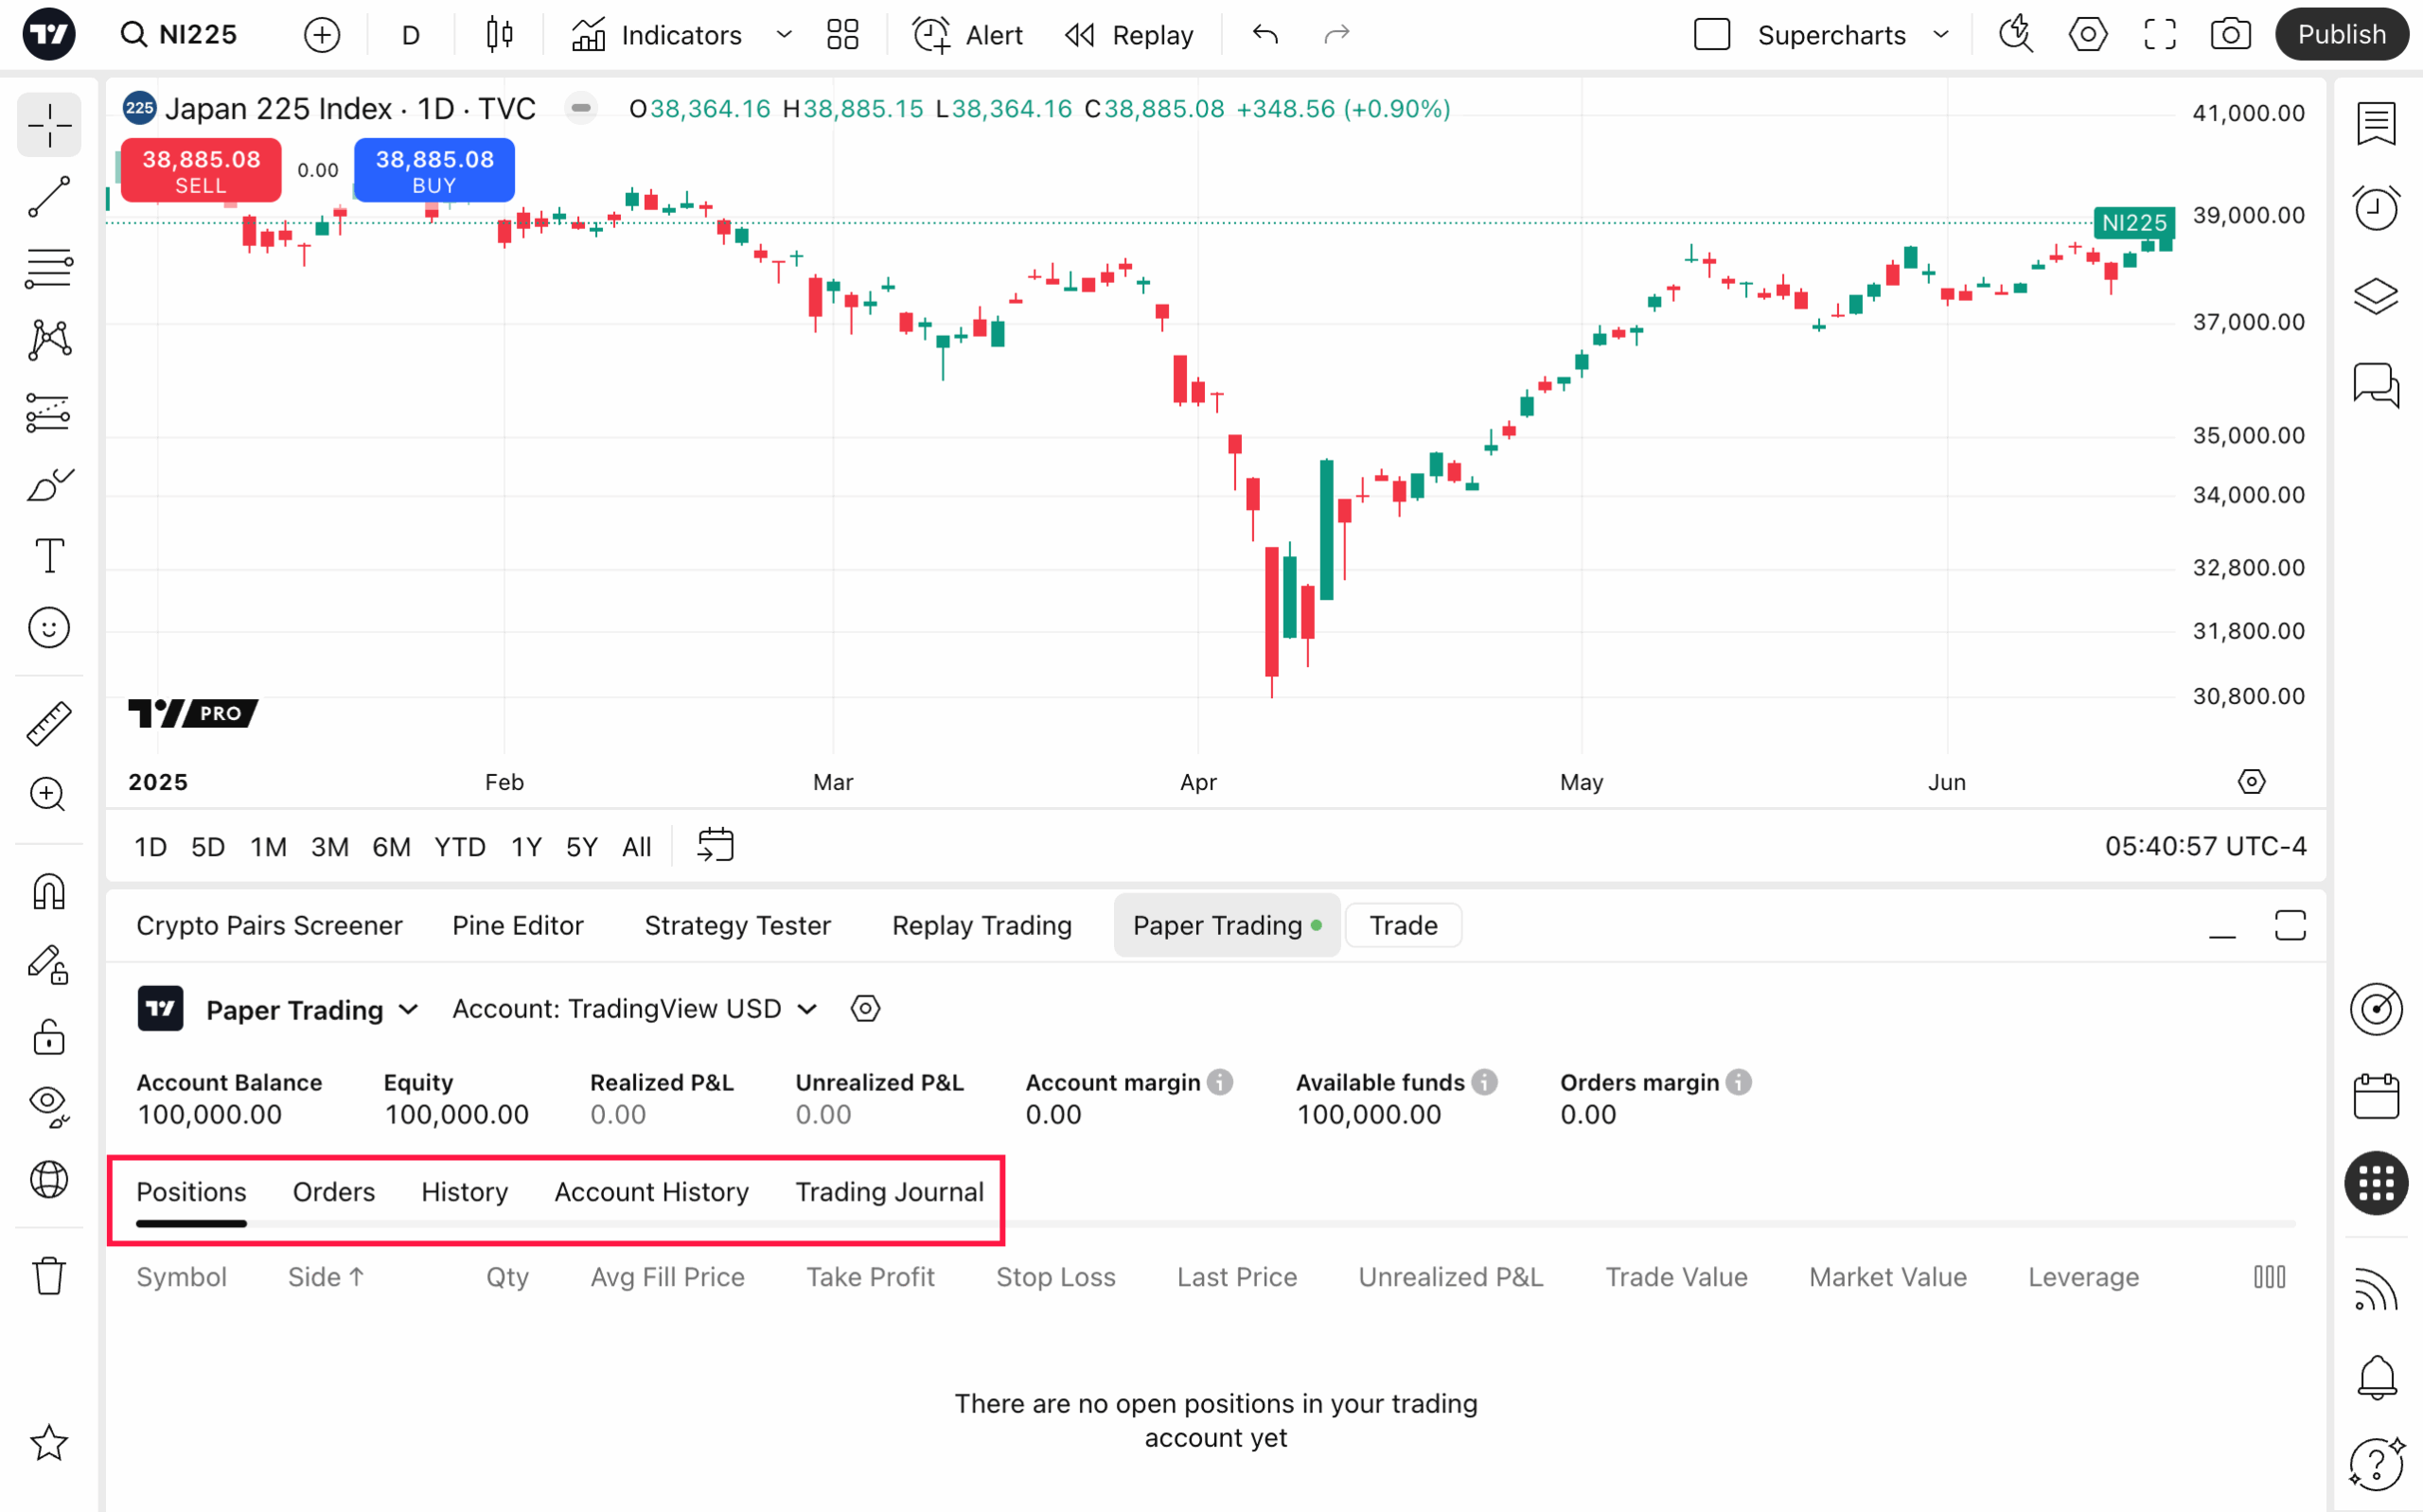Expand the Supercharts dropdown chevron
2423x1512 pixels.
[x=1941, y=33]
